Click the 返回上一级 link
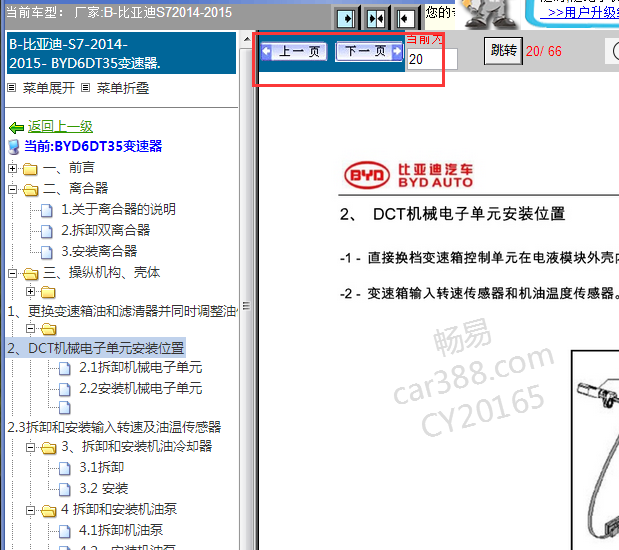The height and width of the screenshot is (550, 619). (x=60, y=126)
